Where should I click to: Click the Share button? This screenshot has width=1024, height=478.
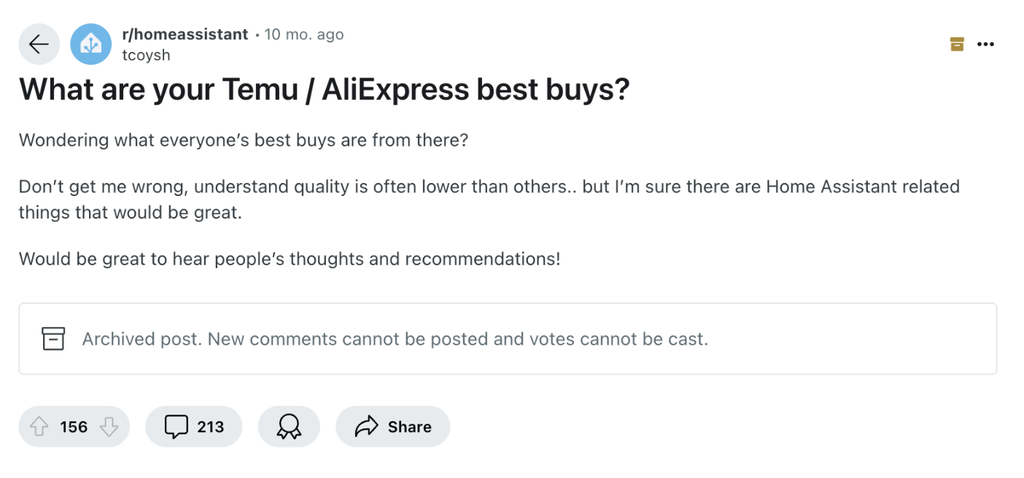pos(393,427)
